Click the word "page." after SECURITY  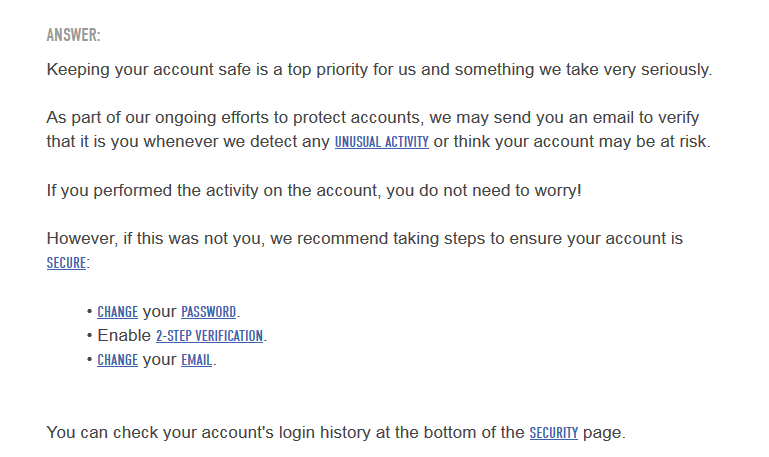coord(604,433)
